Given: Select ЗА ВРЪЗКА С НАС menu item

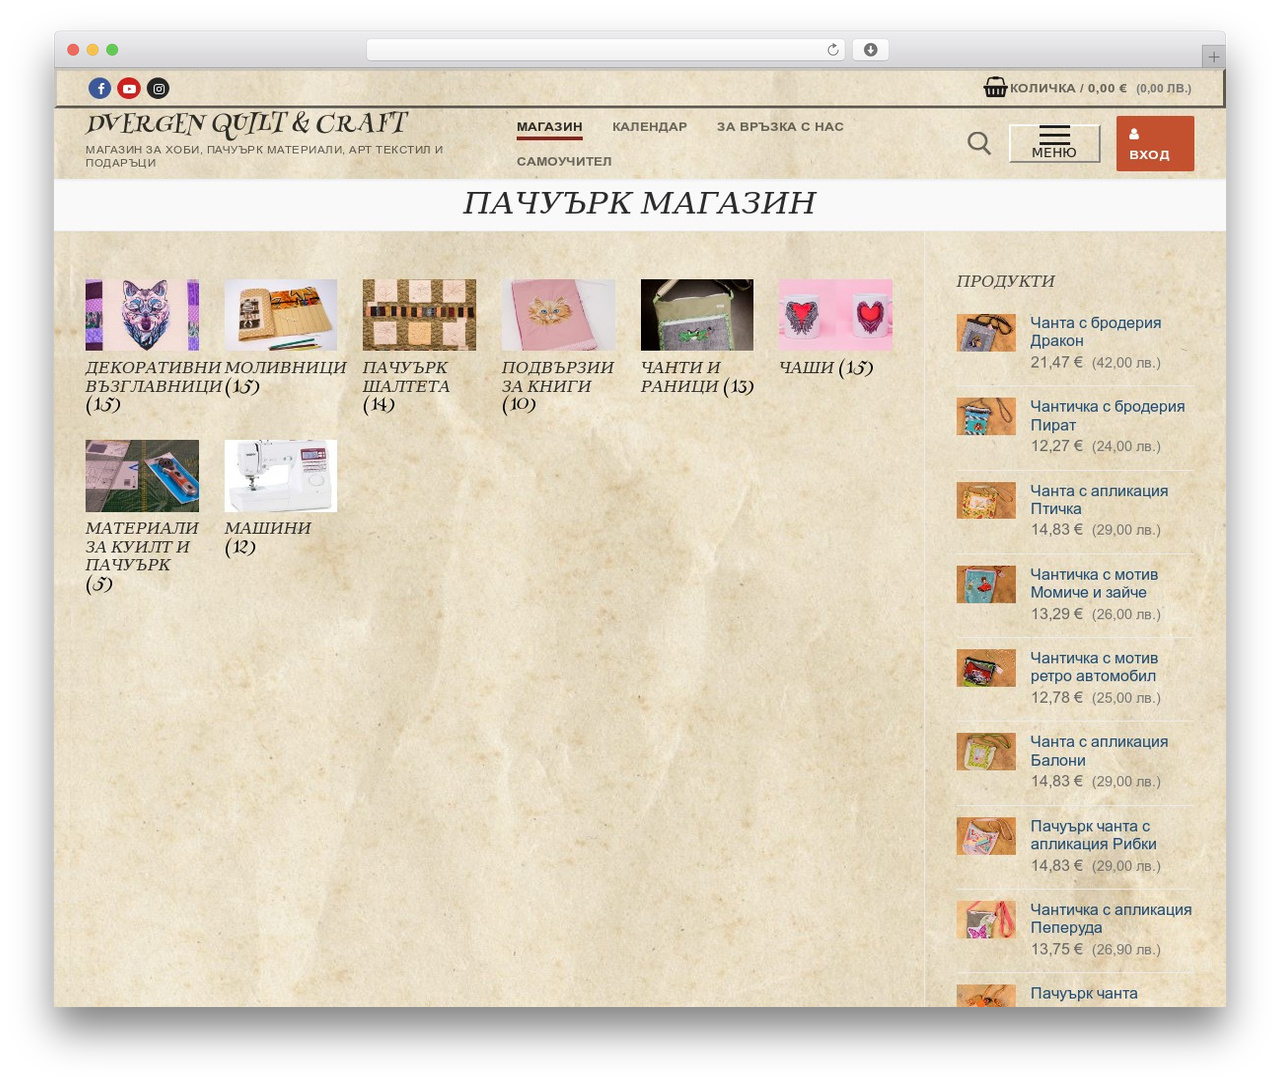Looking at the screenshot, I should click(780, 127).
